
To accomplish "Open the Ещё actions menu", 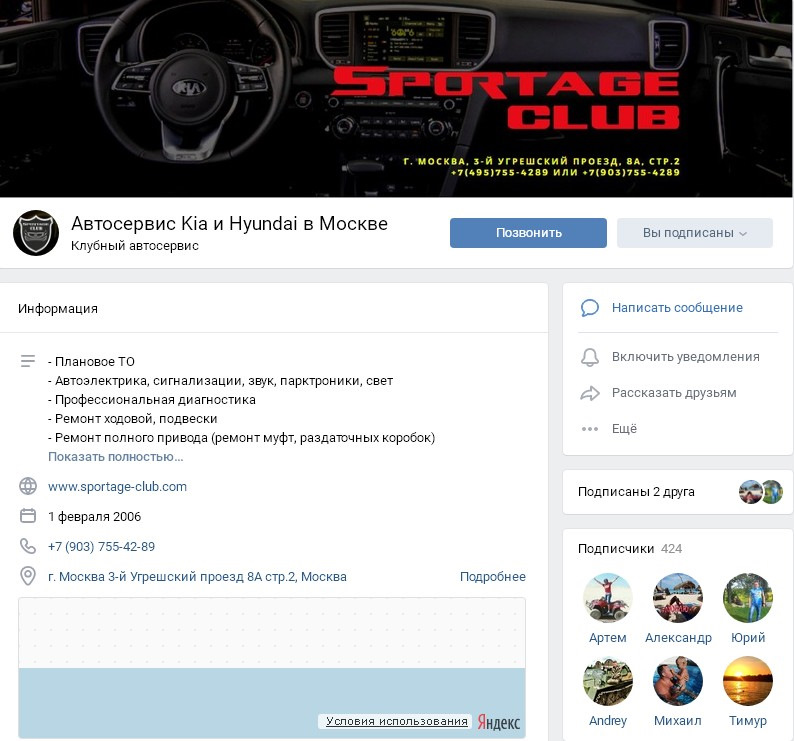I will (624, 429).
